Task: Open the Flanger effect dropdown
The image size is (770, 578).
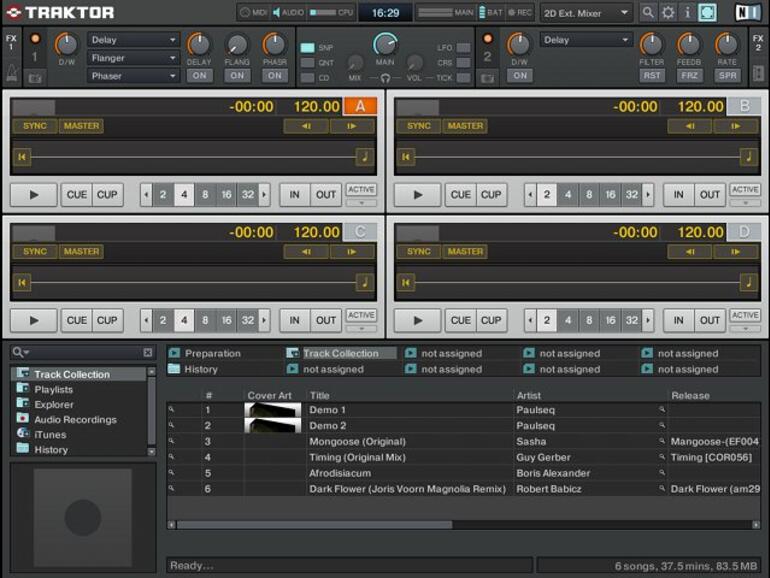Action: point(133,58)
